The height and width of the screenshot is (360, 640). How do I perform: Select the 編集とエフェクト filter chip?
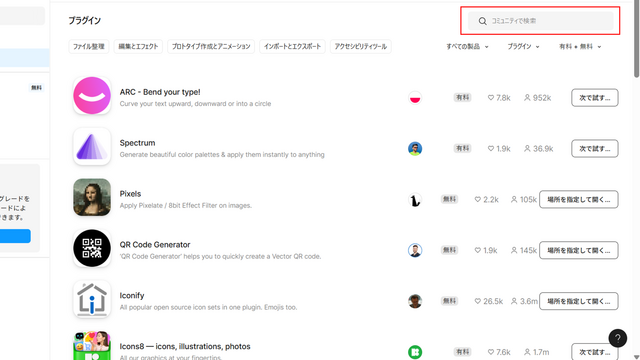point(138,47)
